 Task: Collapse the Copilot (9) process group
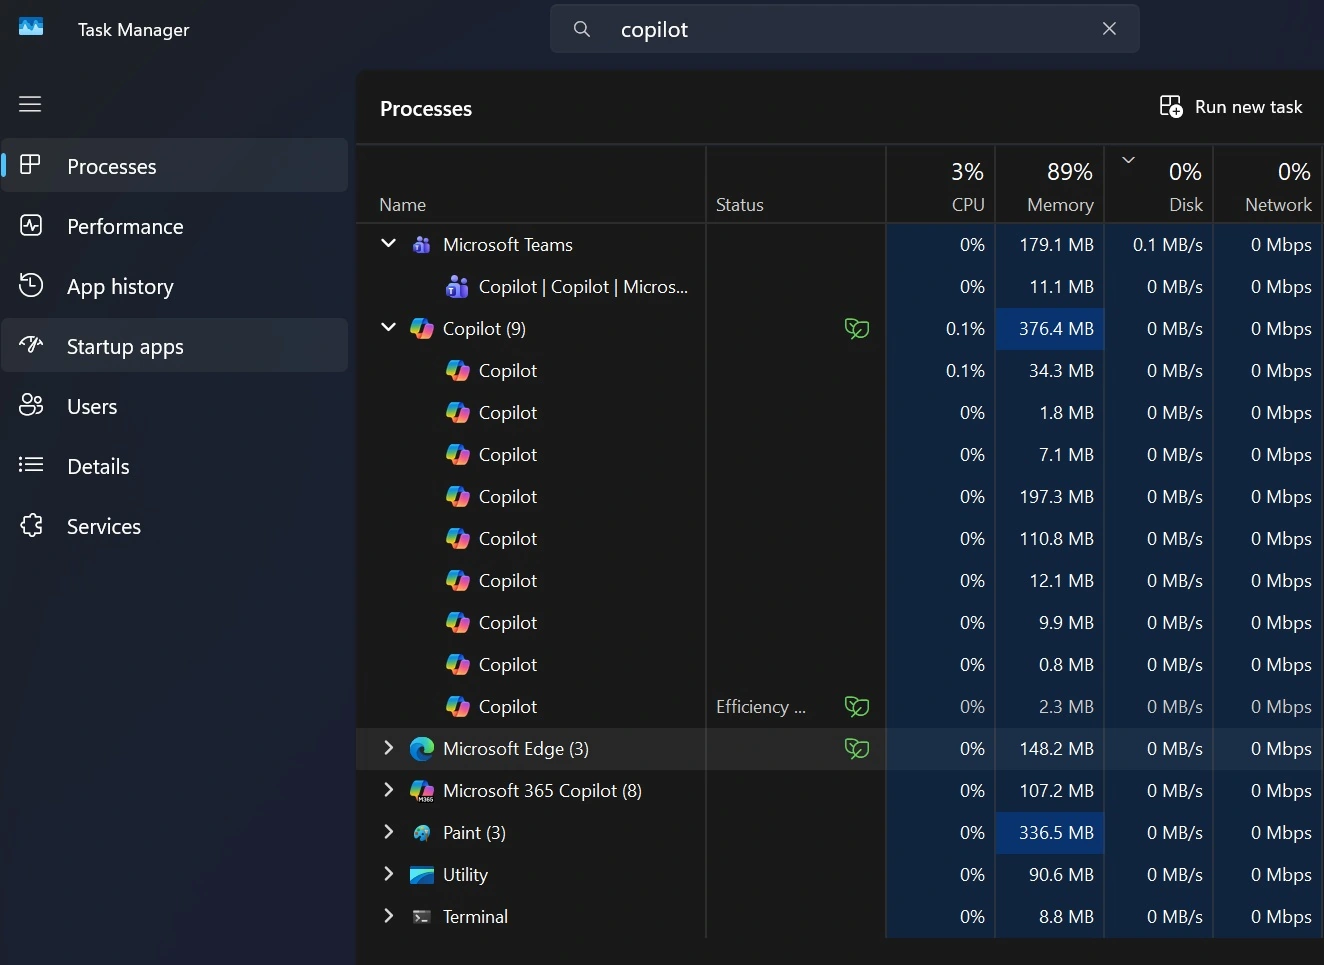[388, 327]
